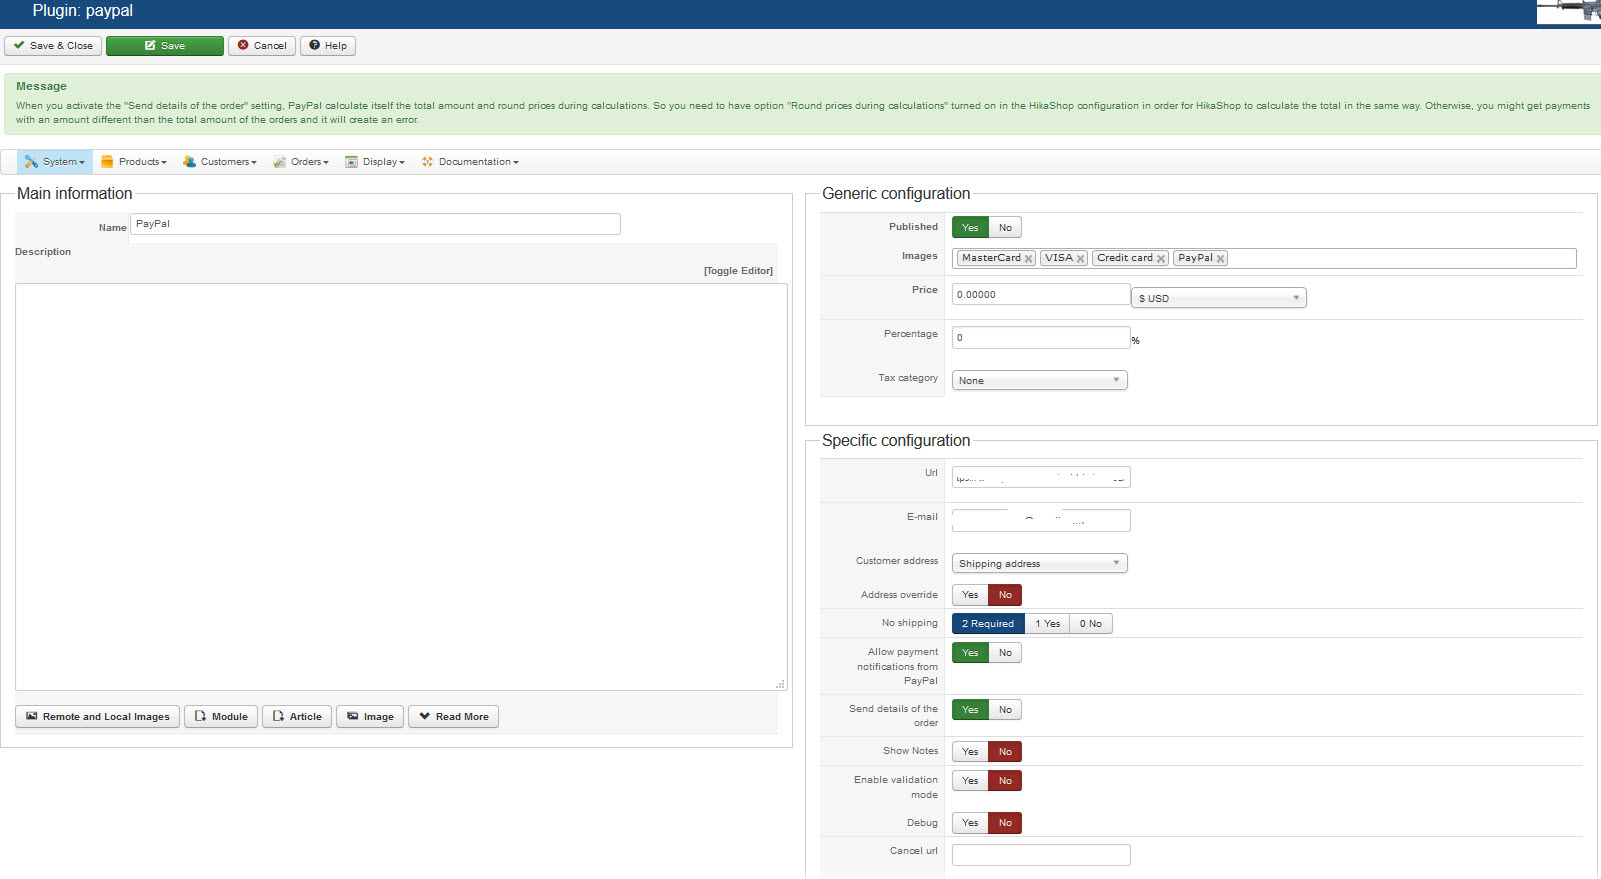This screenshot has width=1601, height=879.
Task: Click the Article button
Action: coord(297,717)
